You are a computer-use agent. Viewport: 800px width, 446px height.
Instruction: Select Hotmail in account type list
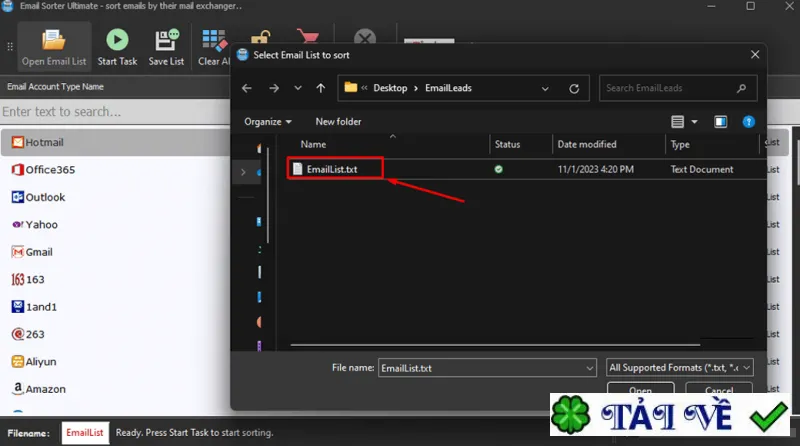pyautogui.click(x=115, y=142)
